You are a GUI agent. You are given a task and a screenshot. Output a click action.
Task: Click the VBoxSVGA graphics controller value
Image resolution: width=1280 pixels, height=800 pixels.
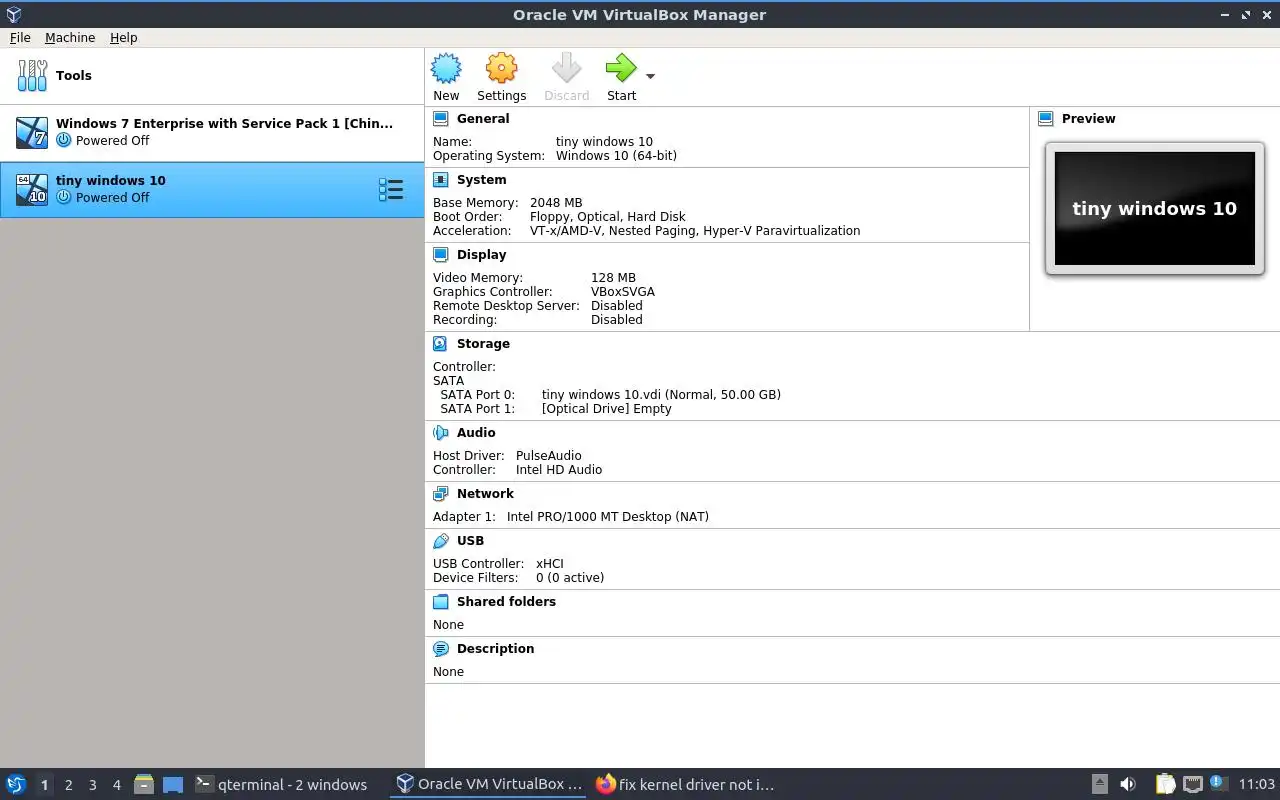[x=622, y=292]
